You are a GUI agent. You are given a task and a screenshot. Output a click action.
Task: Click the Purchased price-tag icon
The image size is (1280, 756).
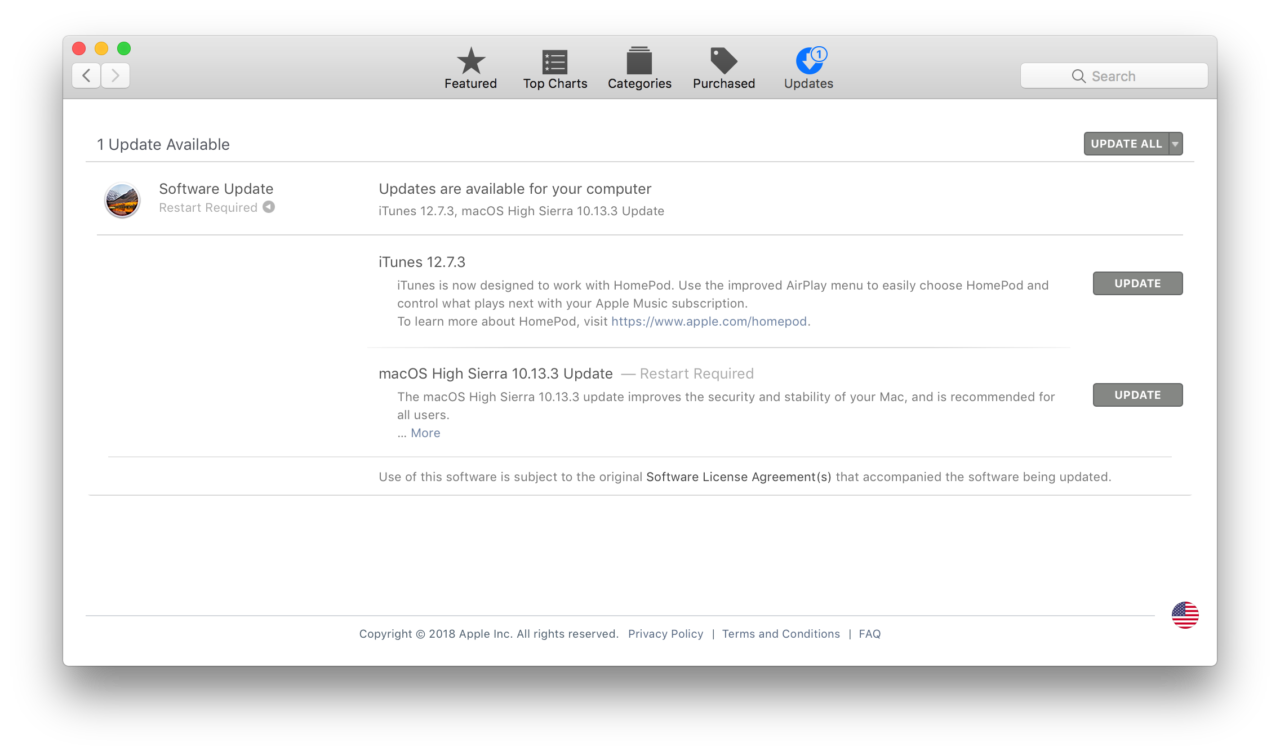(x=723, y=60)
